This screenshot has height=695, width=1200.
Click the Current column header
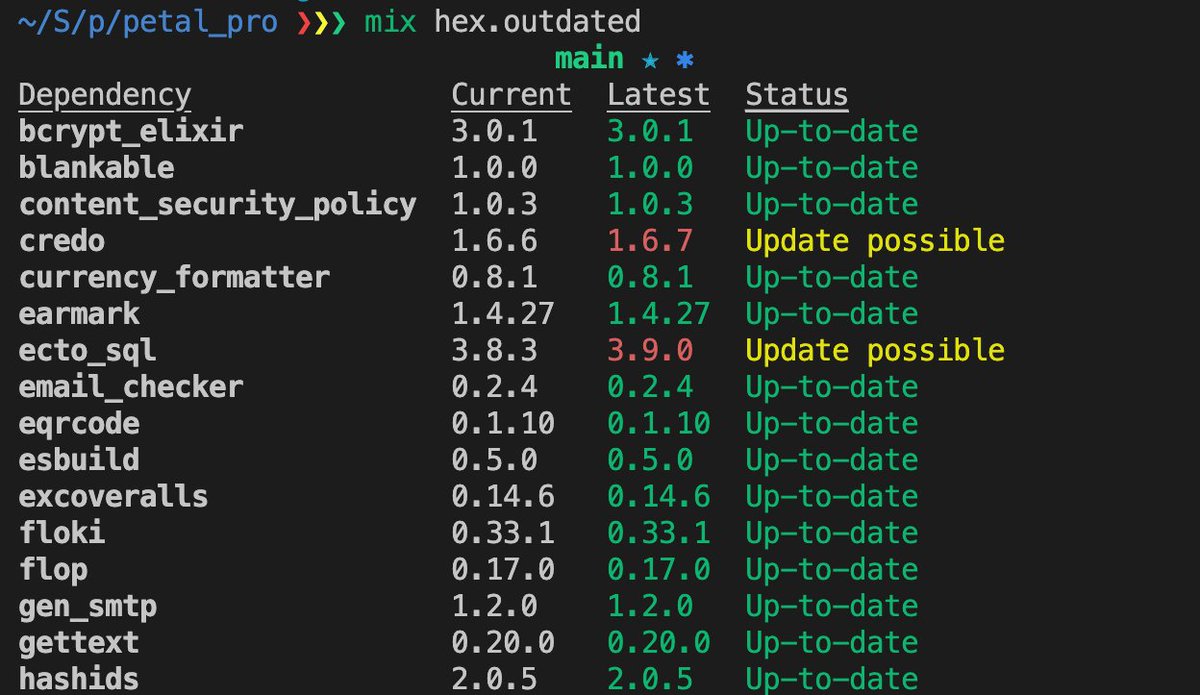point(512,95)
